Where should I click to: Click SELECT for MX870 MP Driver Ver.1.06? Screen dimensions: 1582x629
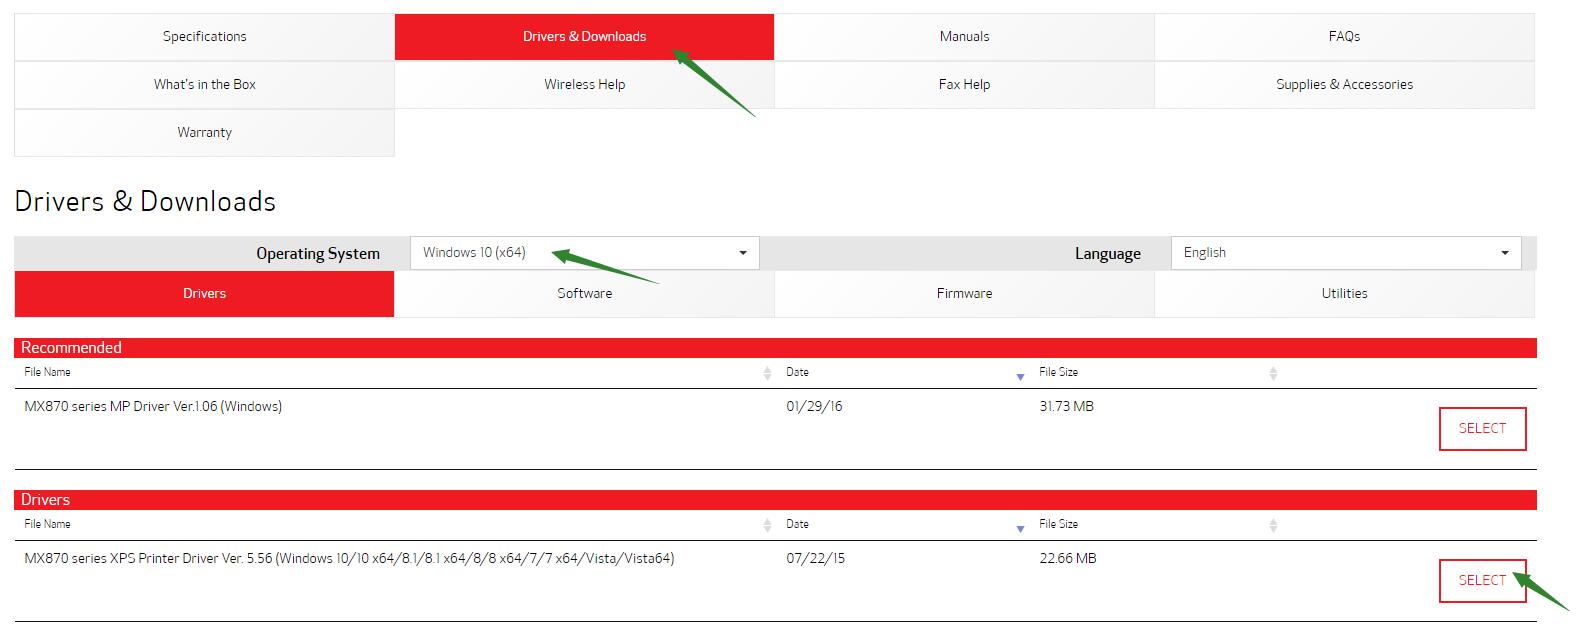[1482, 429]
